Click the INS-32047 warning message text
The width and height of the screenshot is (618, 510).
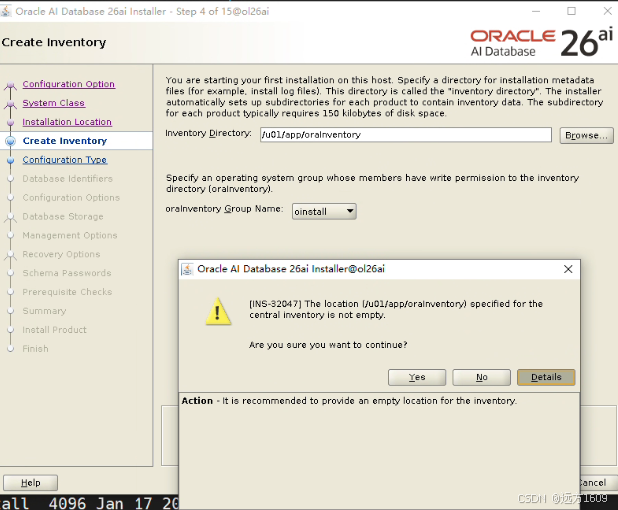pos(396,309)
